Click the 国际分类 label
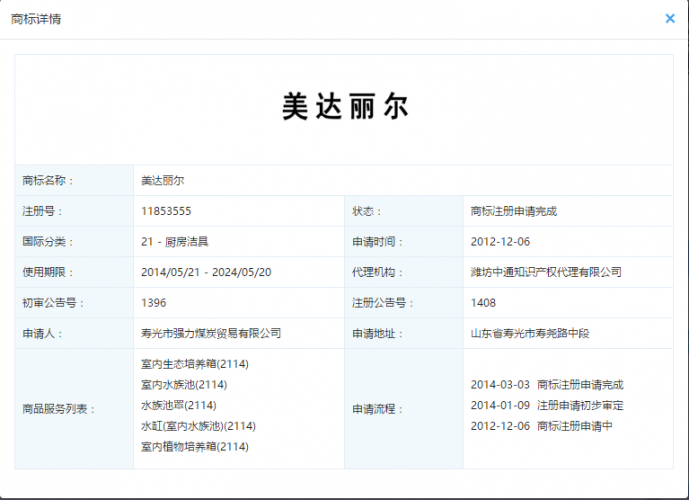The width and height of the screenshot is (689, 500). coord(47,242)
